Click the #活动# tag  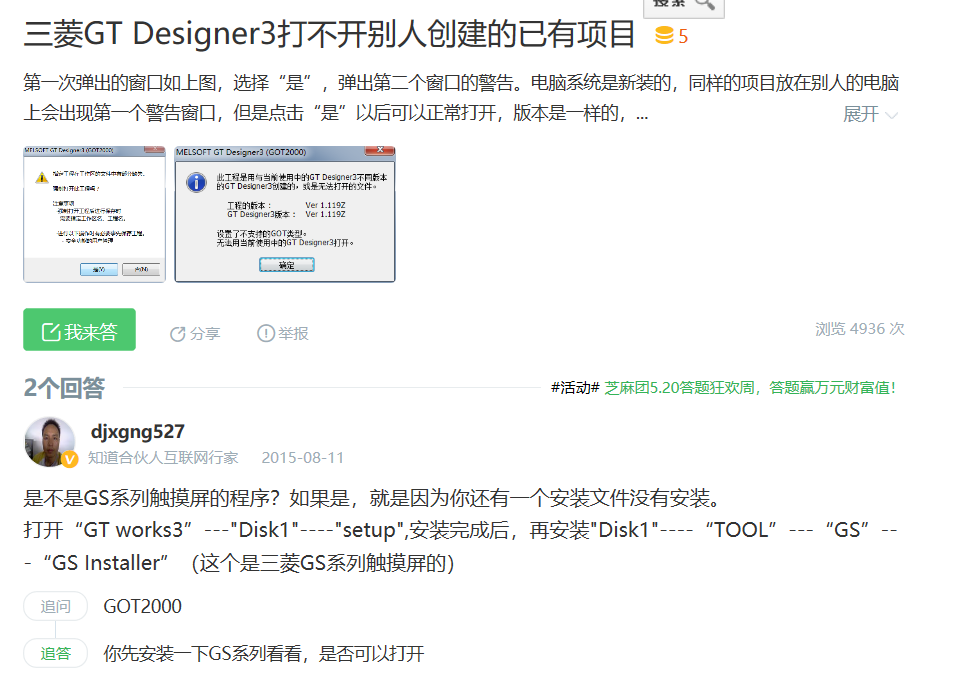575,387
